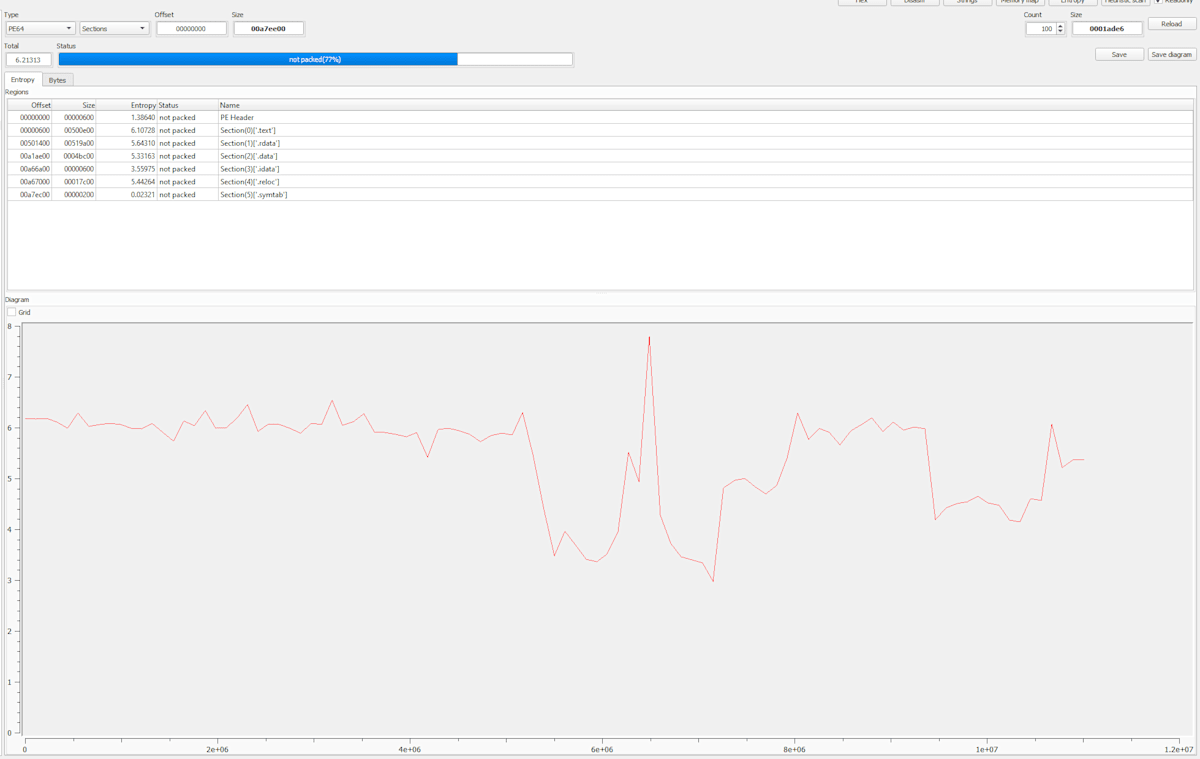
Task: Click the entropy peak on the diagram
Action: click(649, 338)
